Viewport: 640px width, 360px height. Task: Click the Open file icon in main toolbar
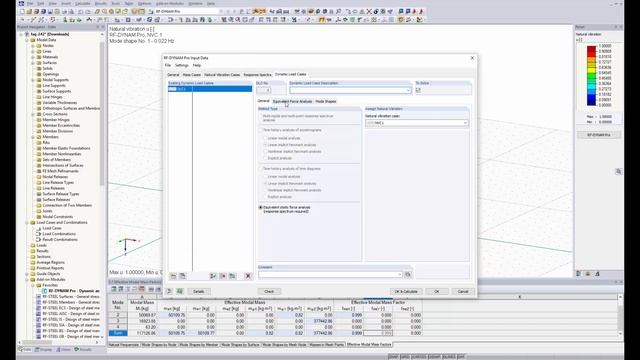[29, 12]
